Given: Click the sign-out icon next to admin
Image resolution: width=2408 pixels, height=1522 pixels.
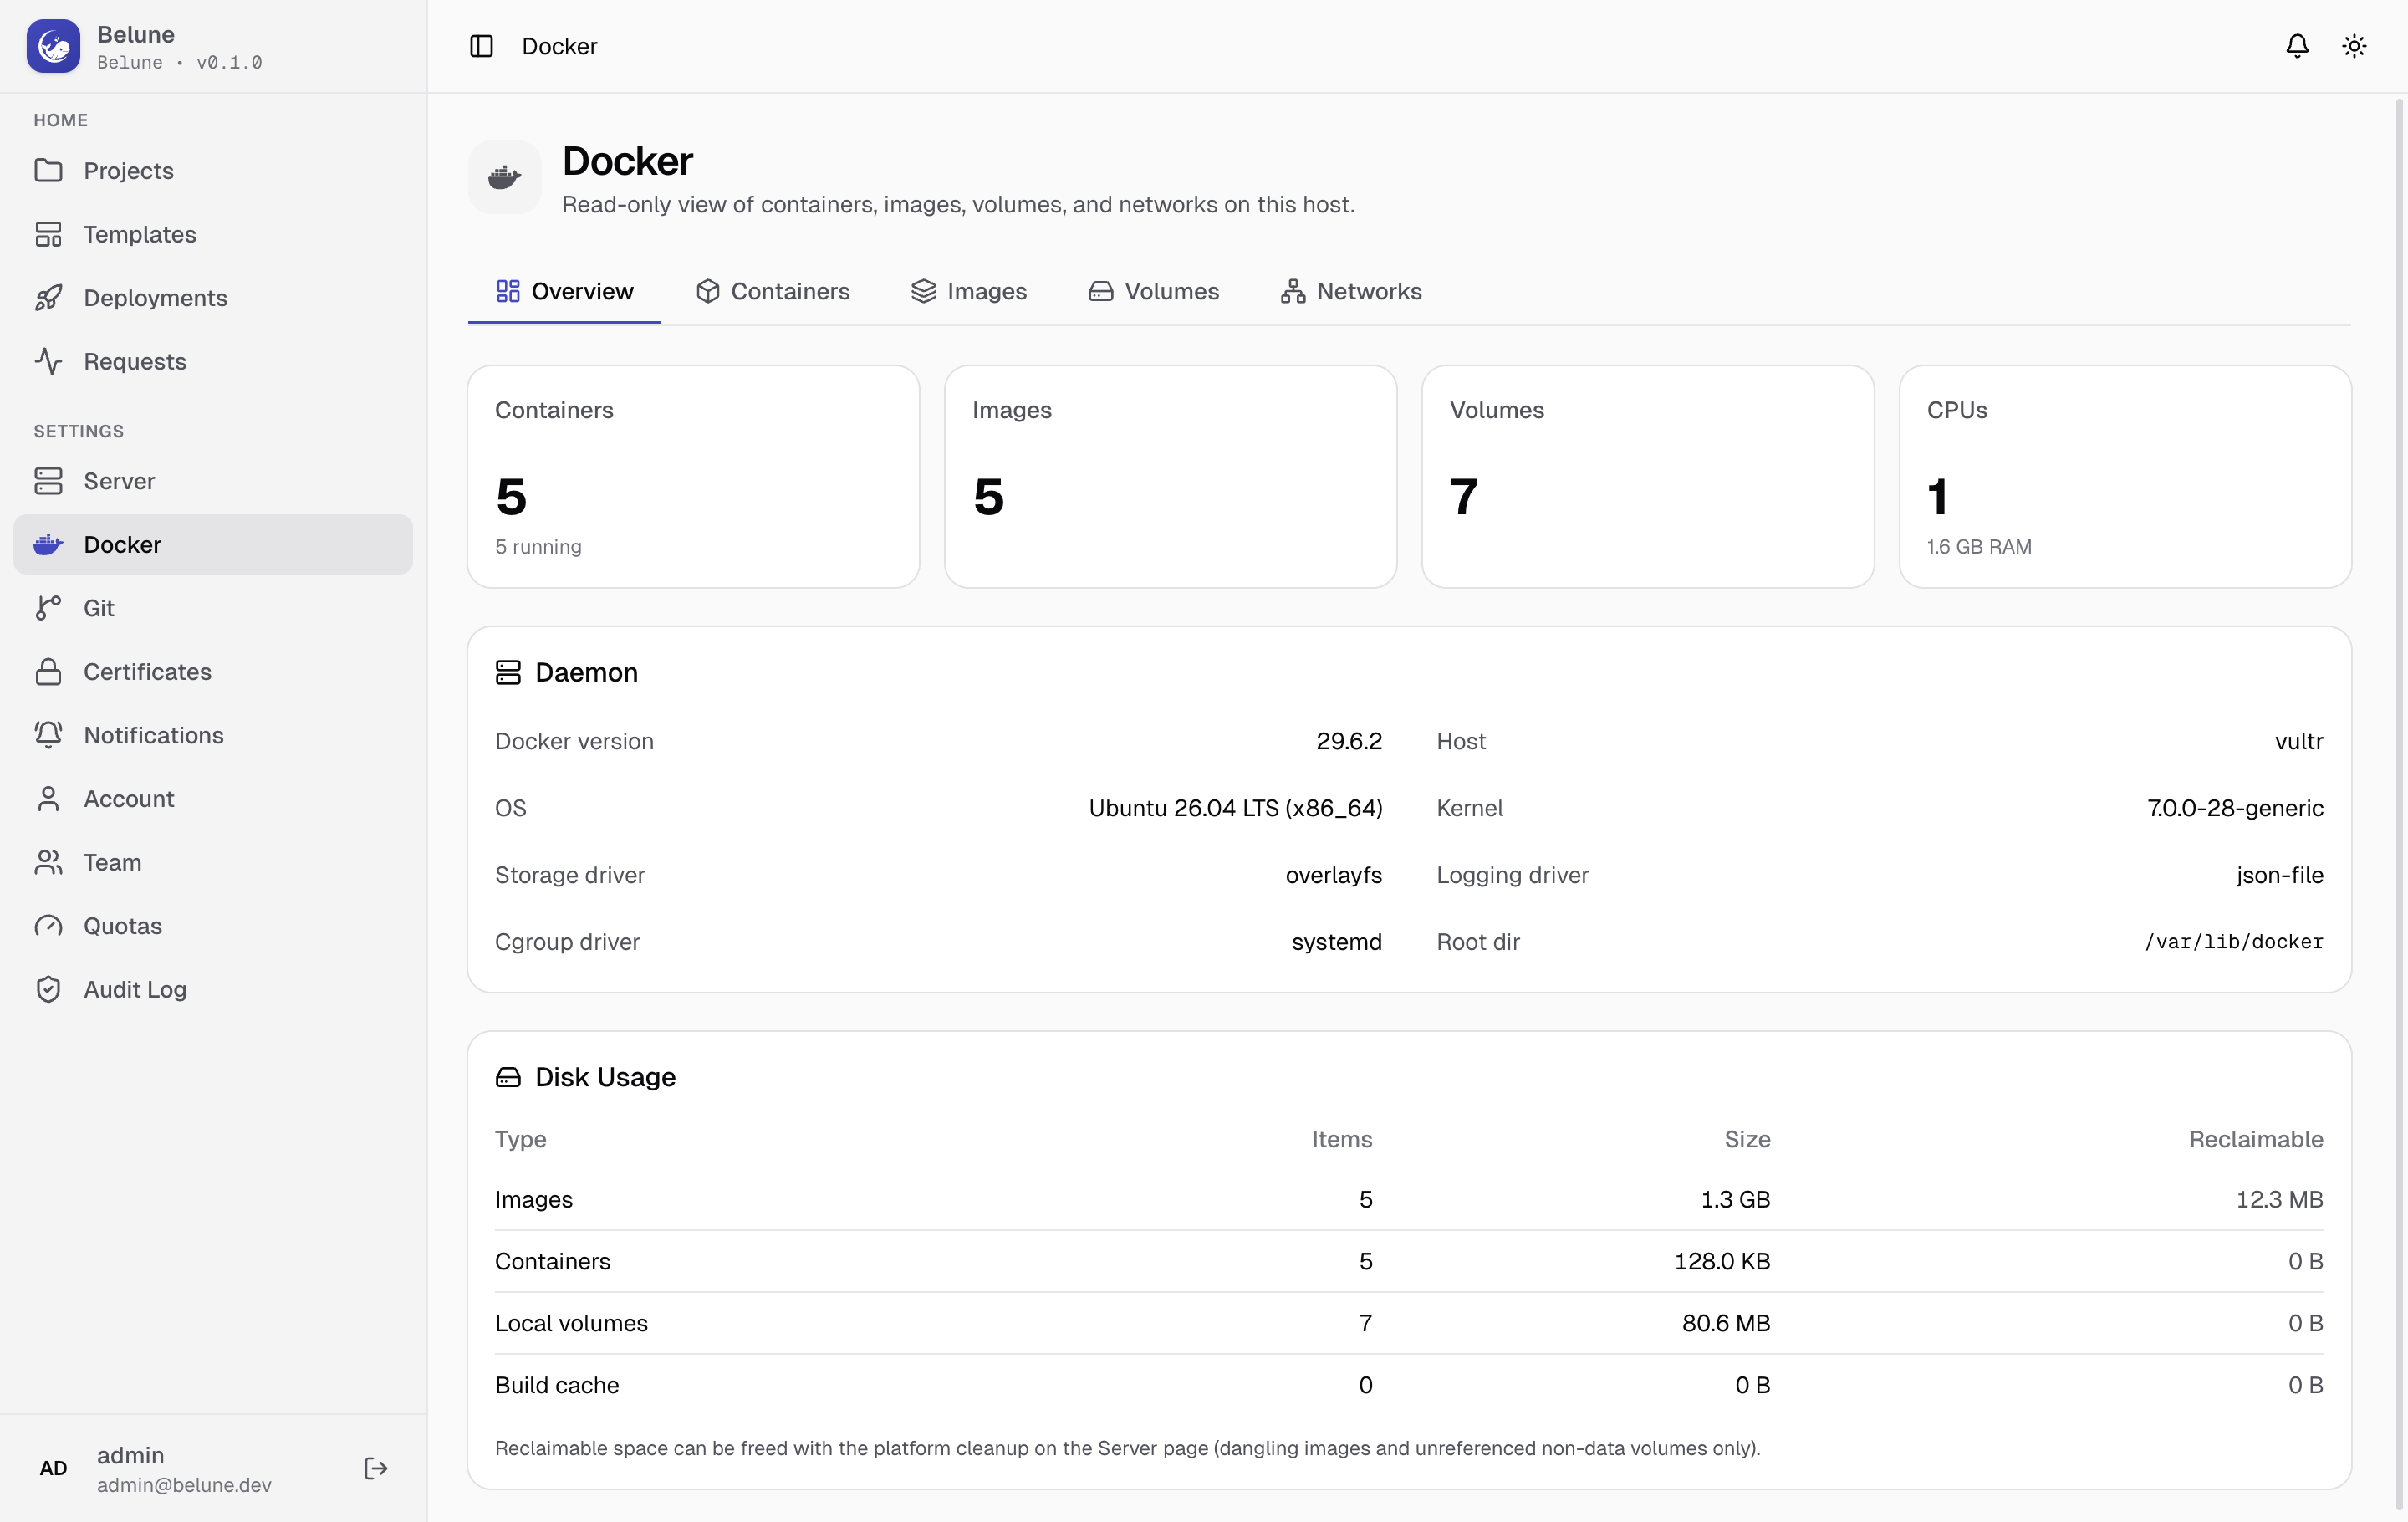Looking at the screenshot, I should point(376,1468).
